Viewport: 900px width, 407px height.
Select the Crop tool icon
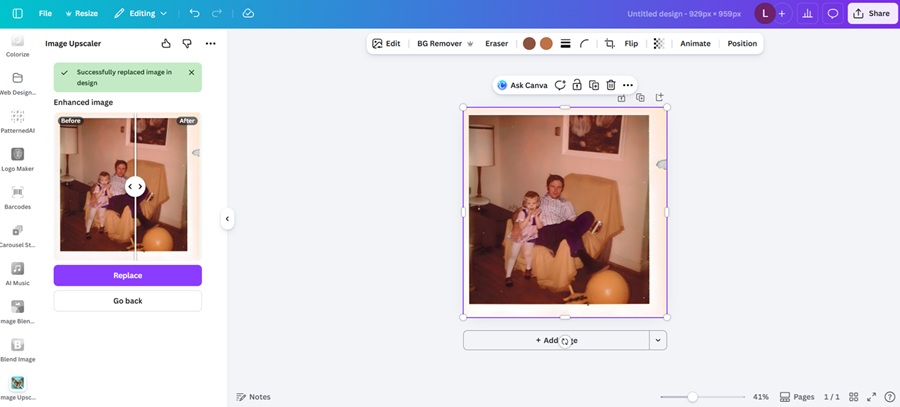click(x=610, y=44)
